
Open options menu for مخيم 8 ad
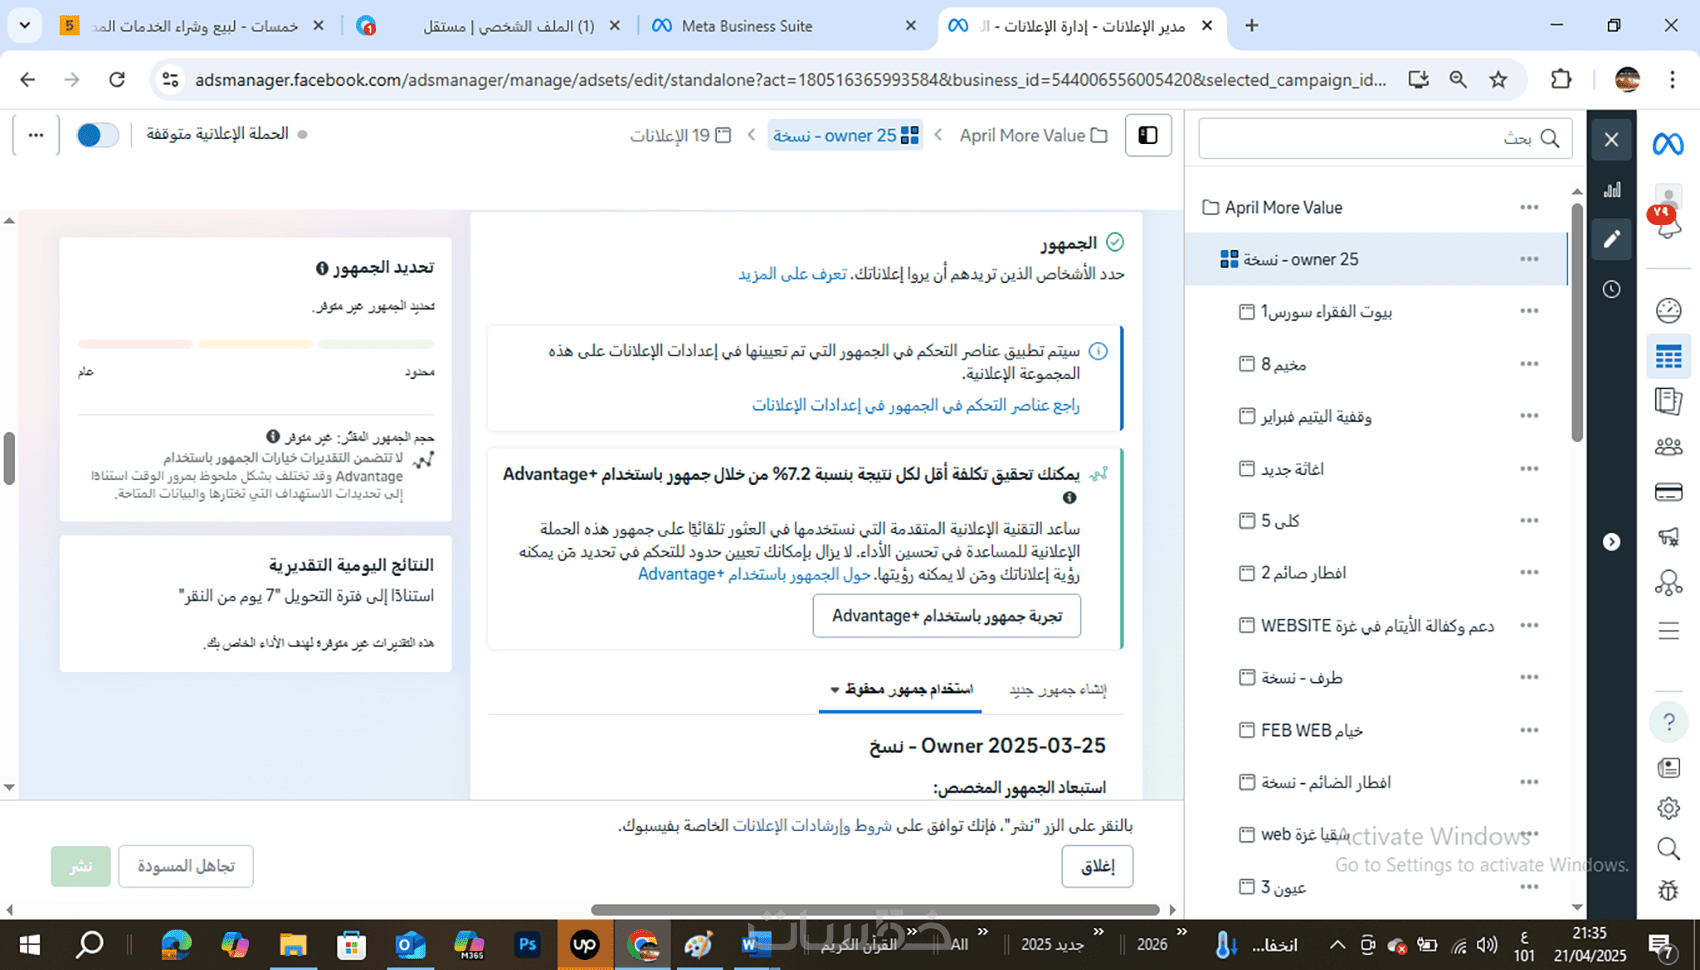(1529, 364)
